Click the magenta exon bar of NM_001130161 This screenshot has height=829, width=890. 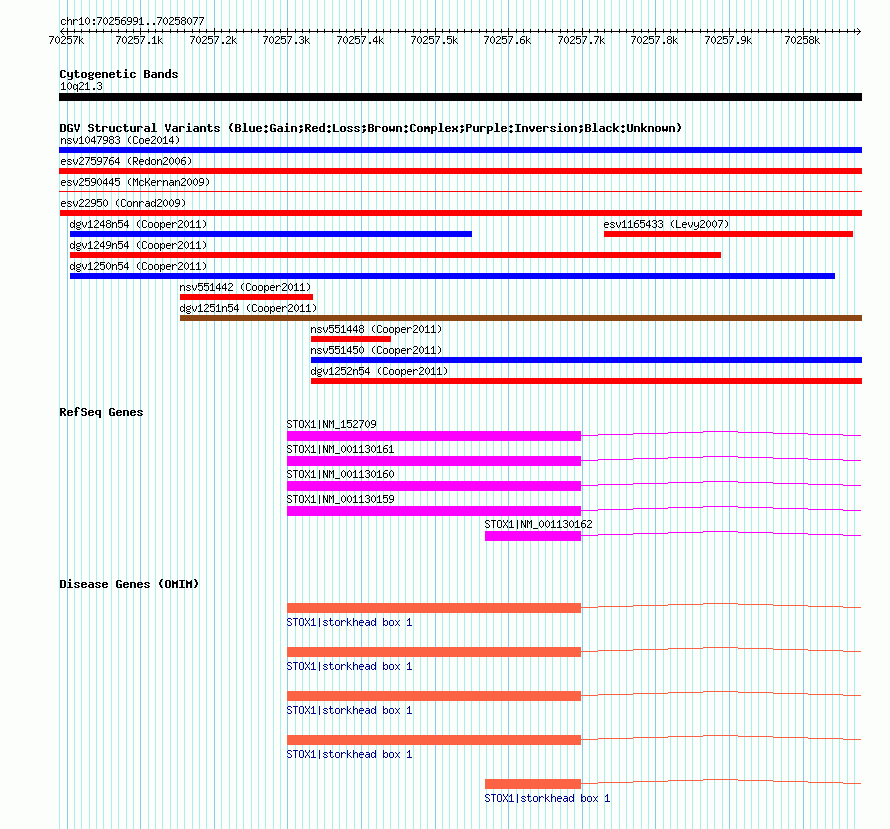coord(434,461)
